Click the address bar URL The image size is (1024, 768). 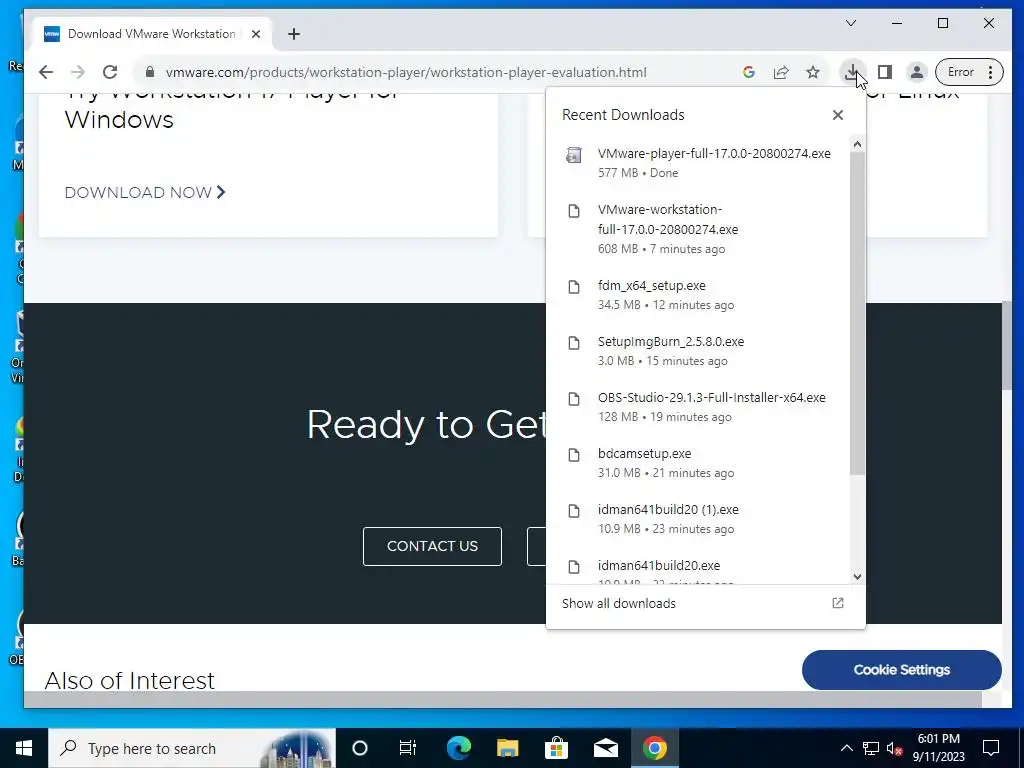pyautogui.click(x=406, y=72)
